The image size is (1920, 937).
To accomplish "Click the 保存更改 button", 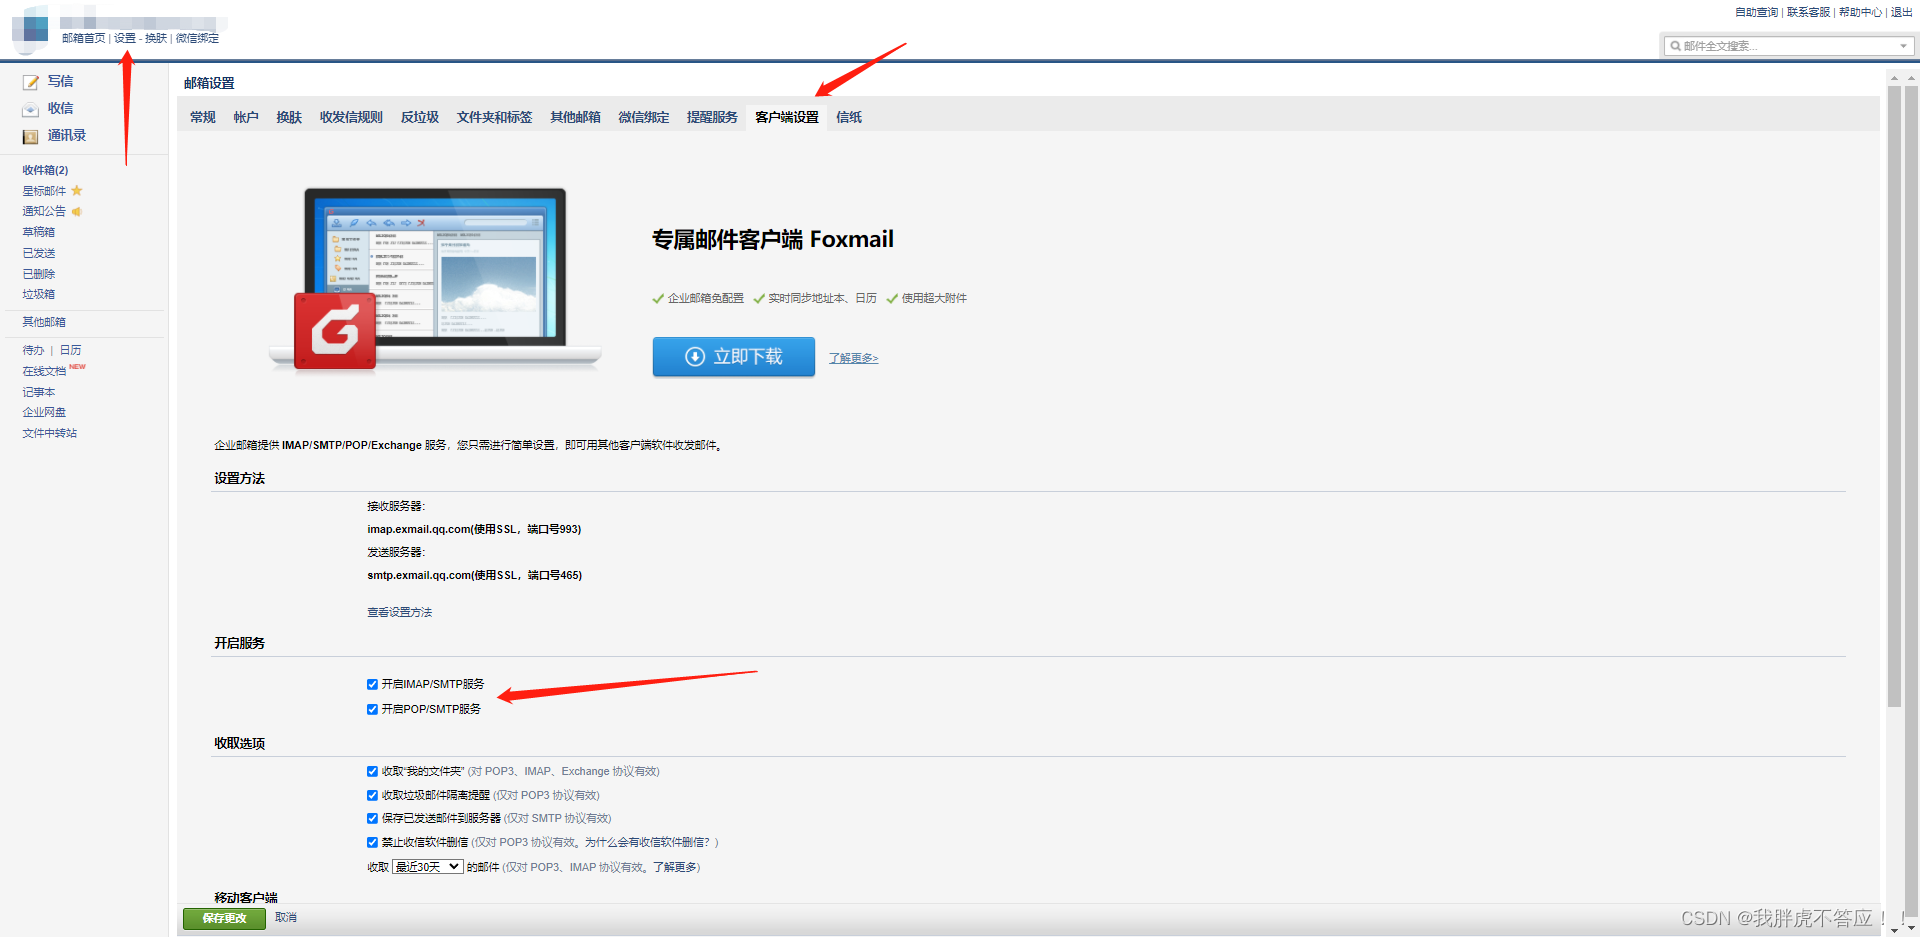I will click(x=224, y=918).
